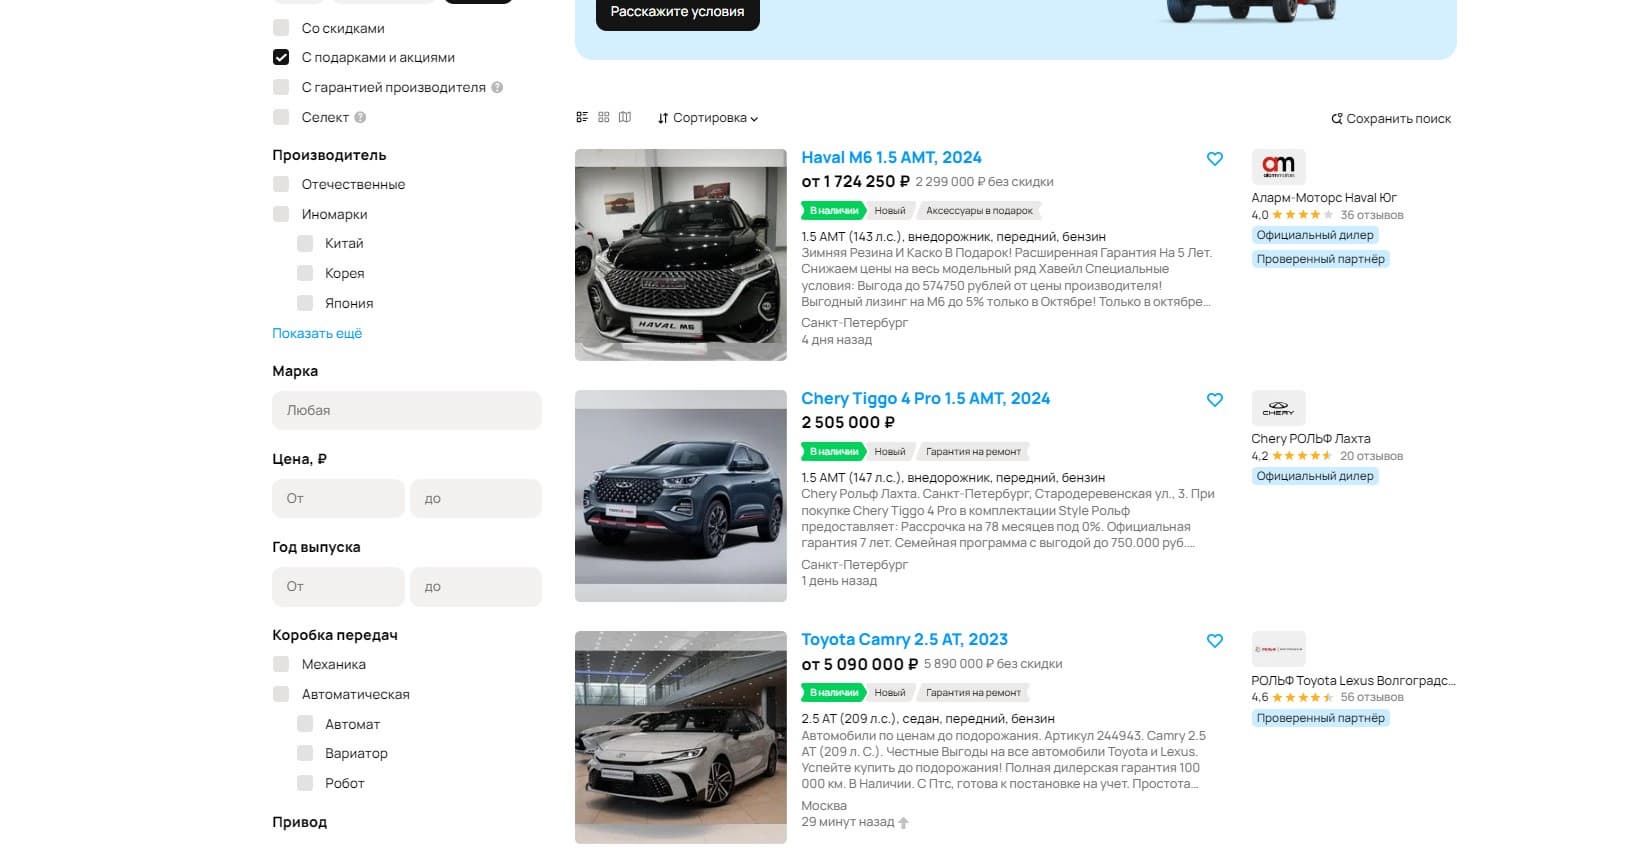Viewport: 1646px width, 848px height.
Task: Click the Alarm-Motors Haval dealer logo
Action: [x=1278, y=167]
